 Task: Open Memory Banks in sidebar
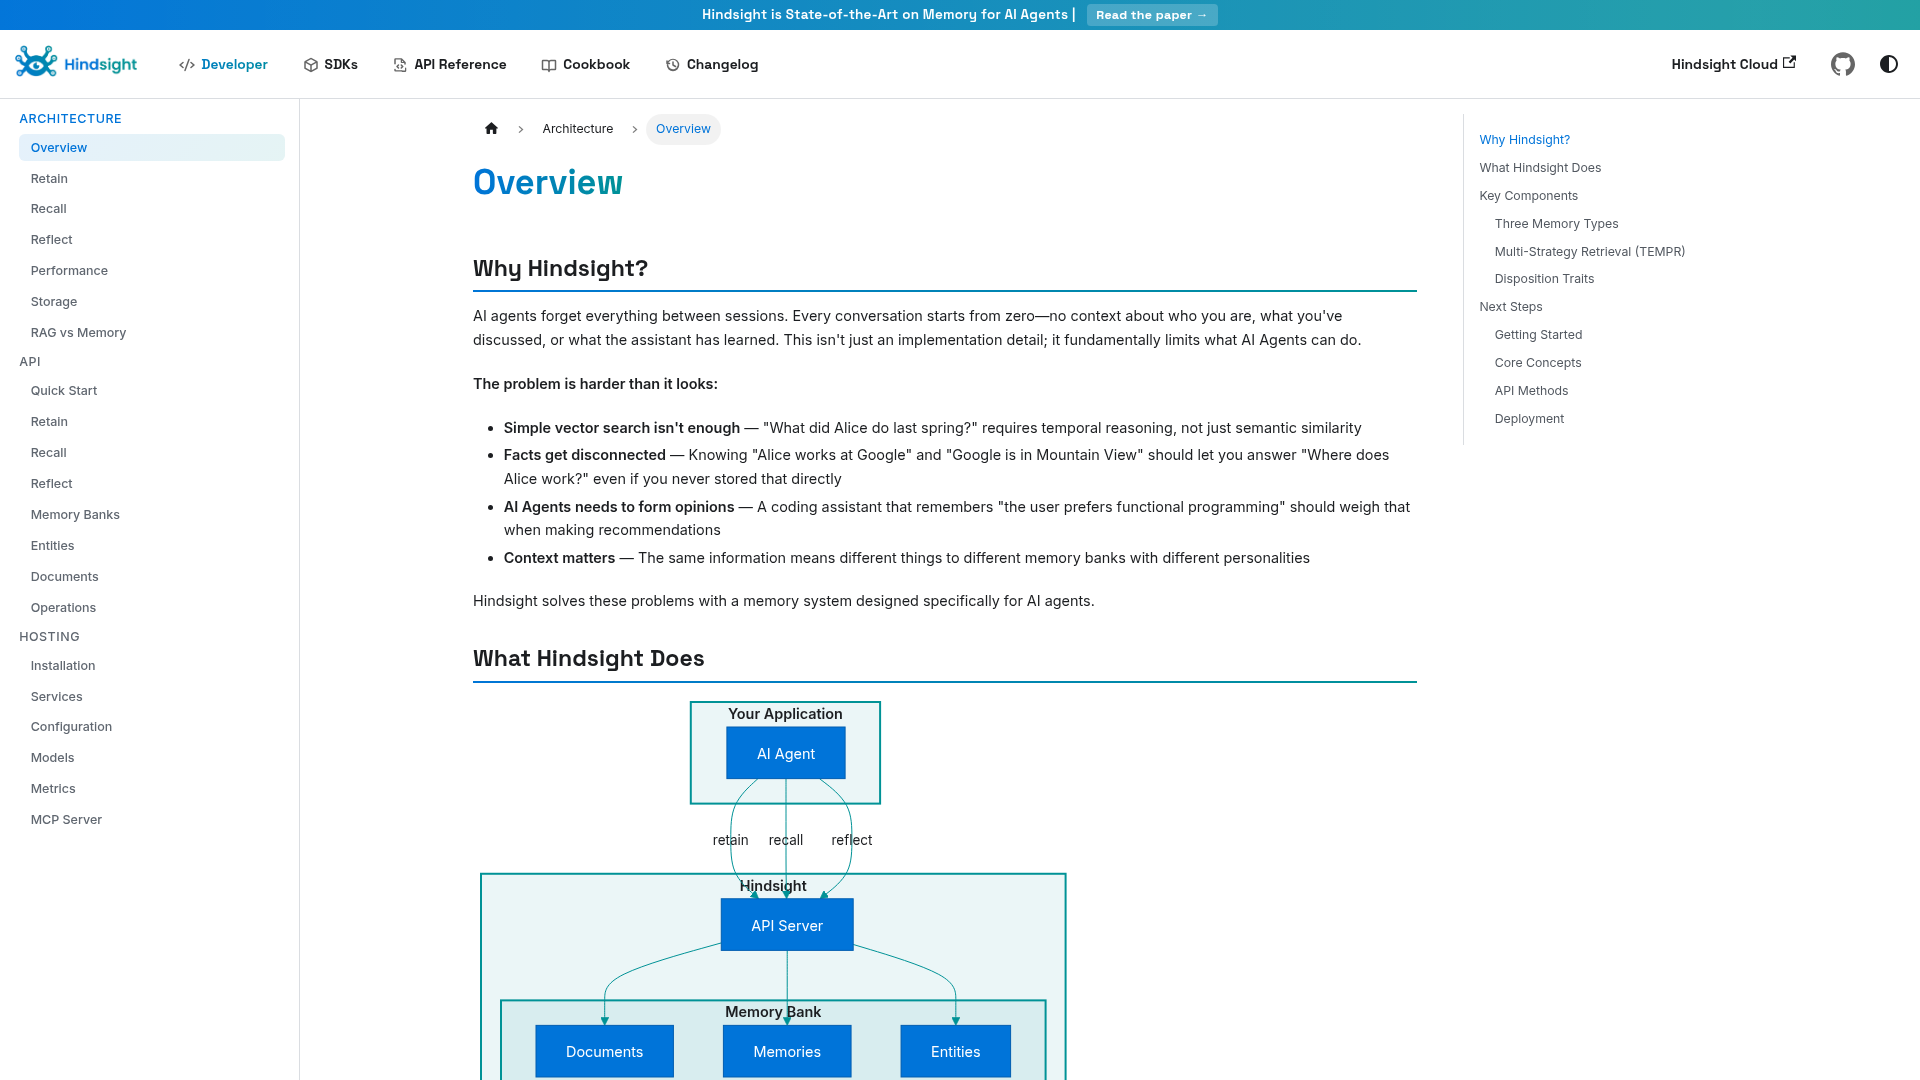pos(75,515)
